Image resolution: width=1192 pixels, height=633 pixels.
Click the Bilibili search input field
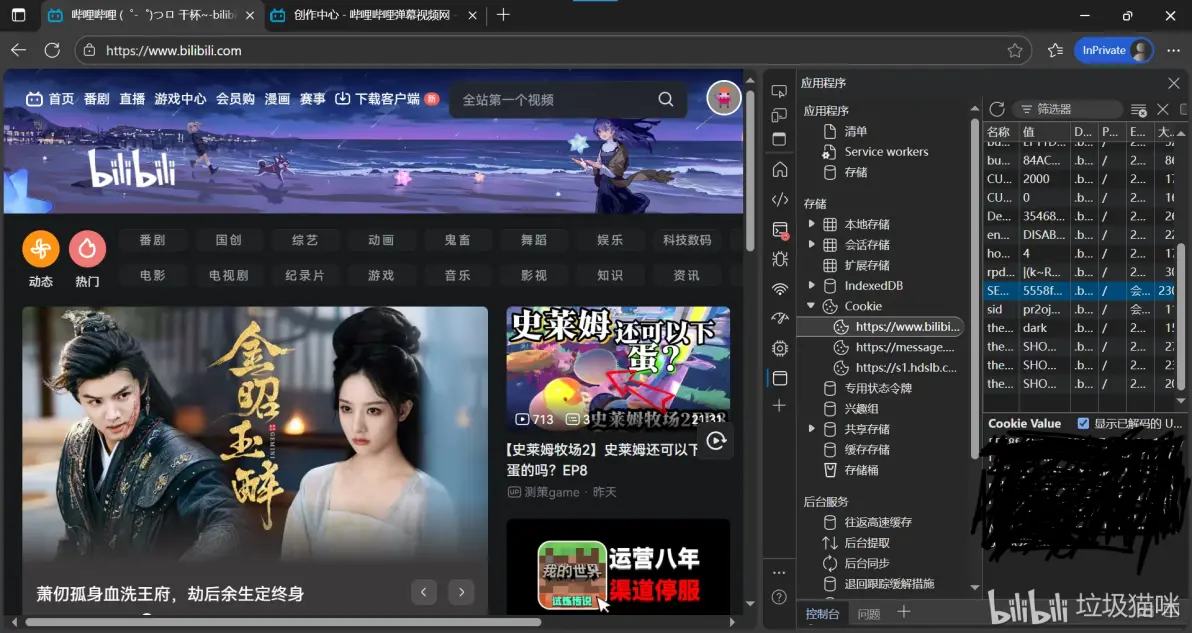click(x=555, y=100)
